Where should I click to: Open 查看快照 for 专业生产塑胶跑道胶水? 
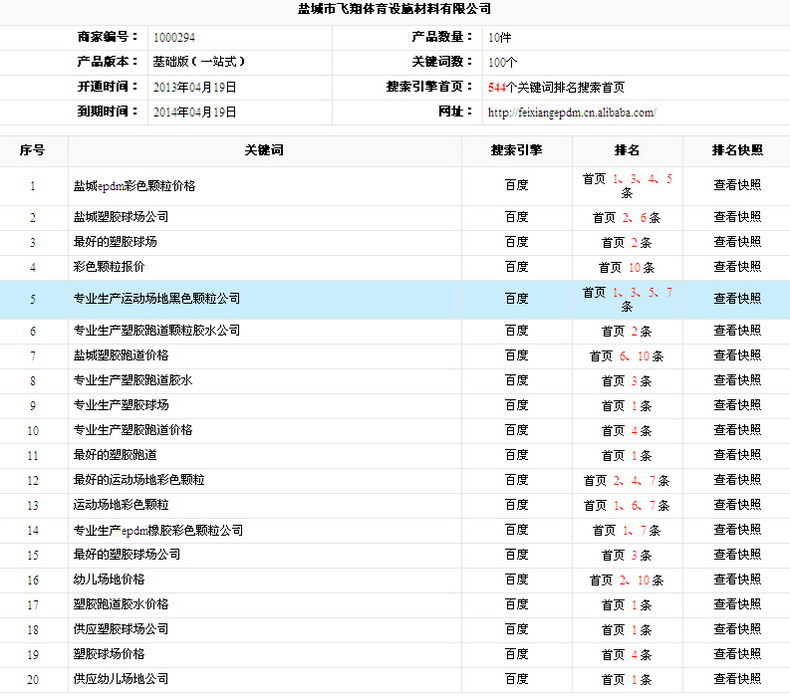[737, 380]
